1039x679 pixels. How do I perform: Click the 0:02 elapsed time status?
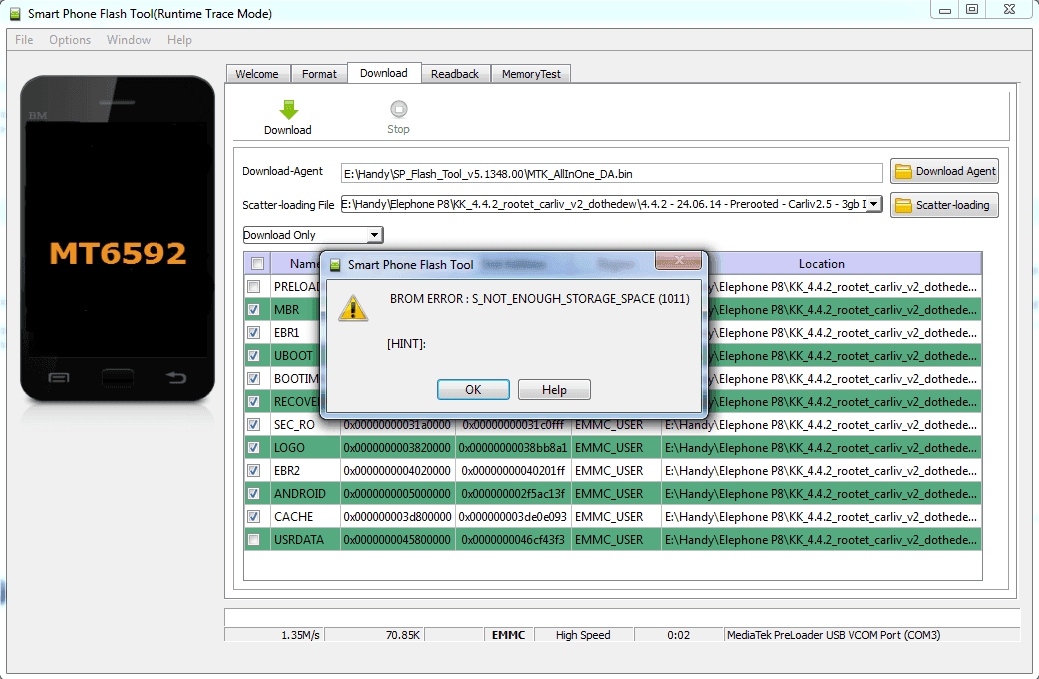click(x=679, y=635)
